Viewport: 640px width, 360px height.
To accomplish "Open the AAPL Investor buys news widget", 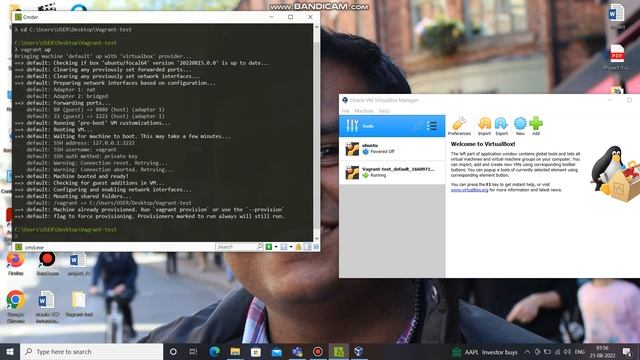I will click(x=485, y=352).
